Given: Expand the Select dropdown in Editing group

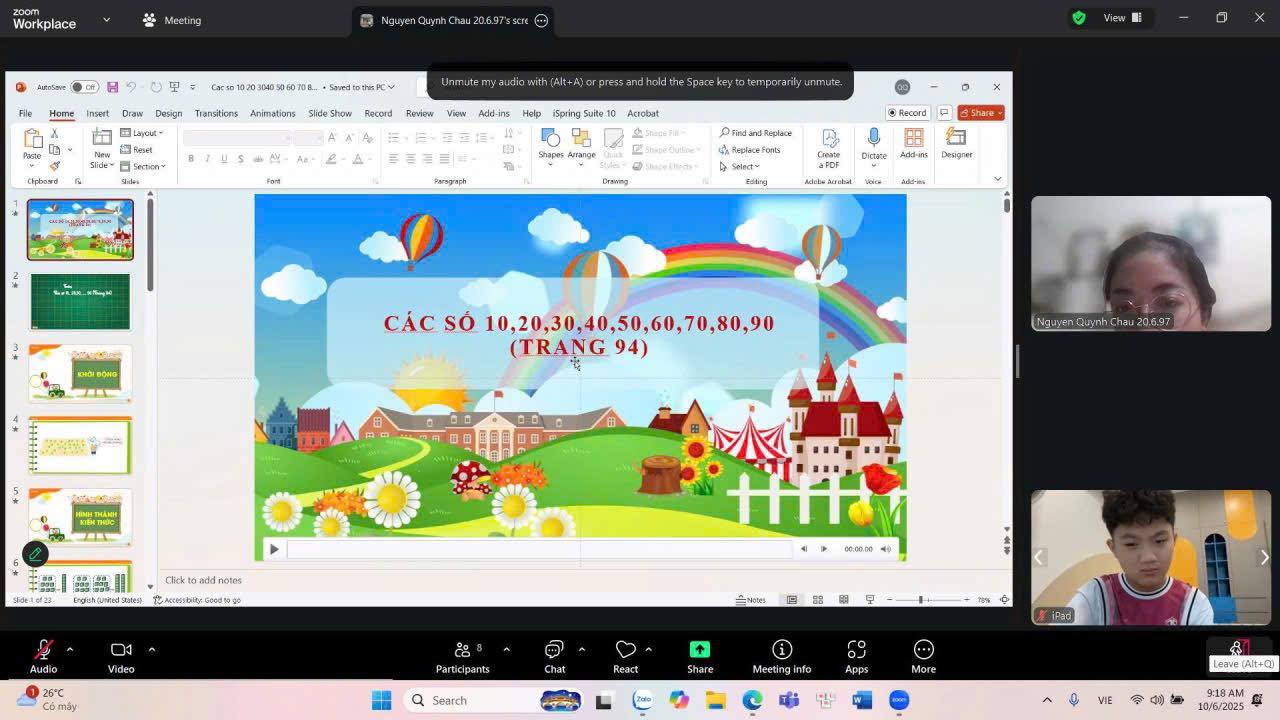Looking at the screenshot, I should (744, 166).
